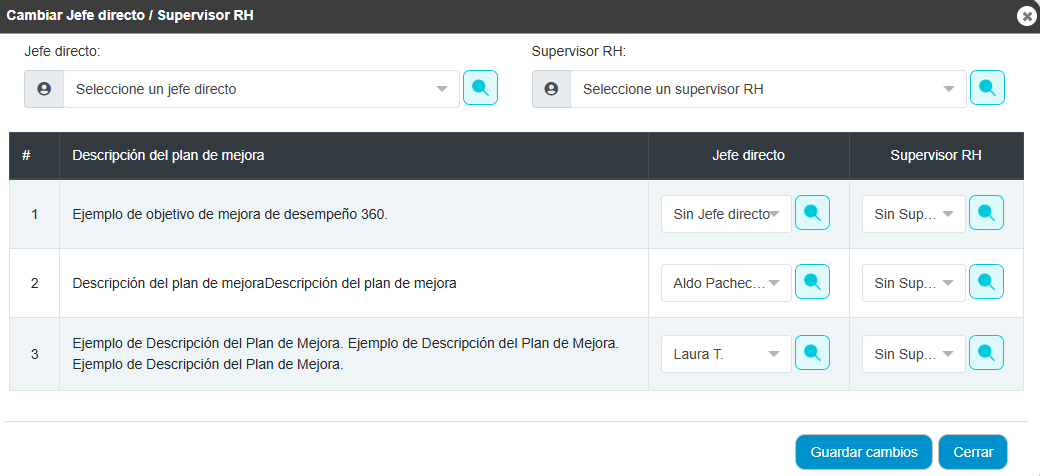This screenshot has height=476, width=1040.
Task: Click search icon next to Supervisor RH selector
Action: click(x=987, y=88)
